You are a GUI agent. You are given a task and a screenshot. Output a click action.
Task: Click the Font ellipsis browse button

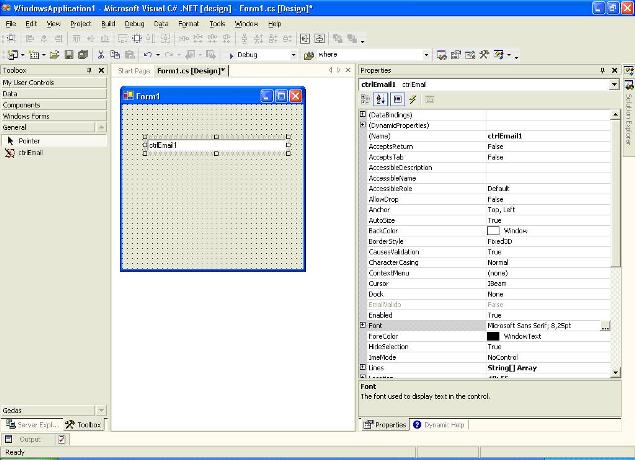pyautogui.click(x=605, y=326)
